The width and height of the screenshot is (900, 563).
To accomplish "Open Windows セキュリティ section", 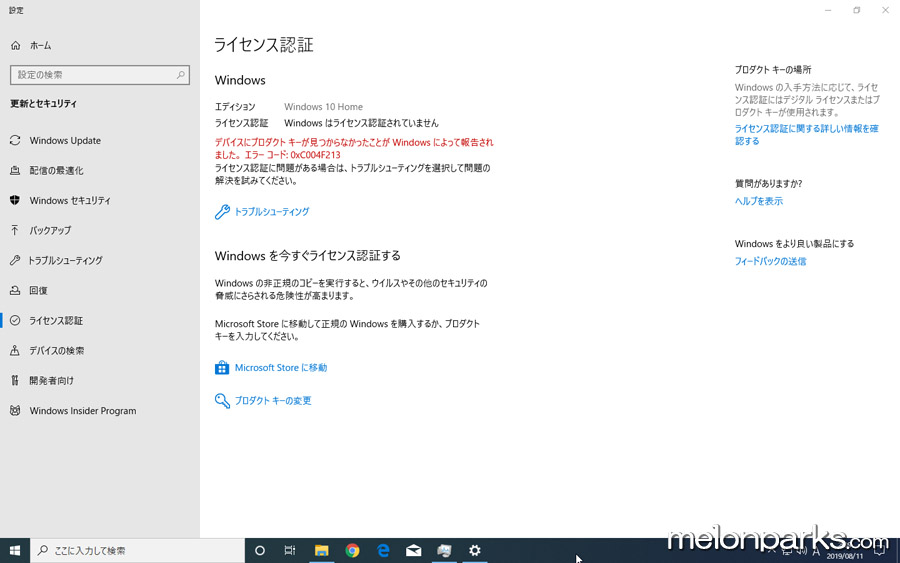I will 70,200.
